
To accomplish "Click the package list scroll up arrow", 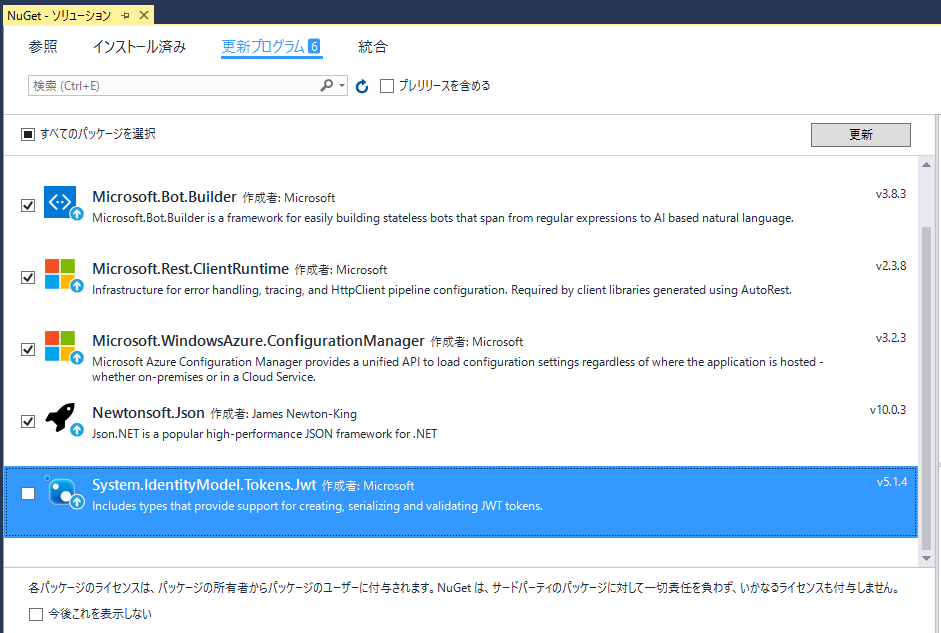I will tap(926, 164).
